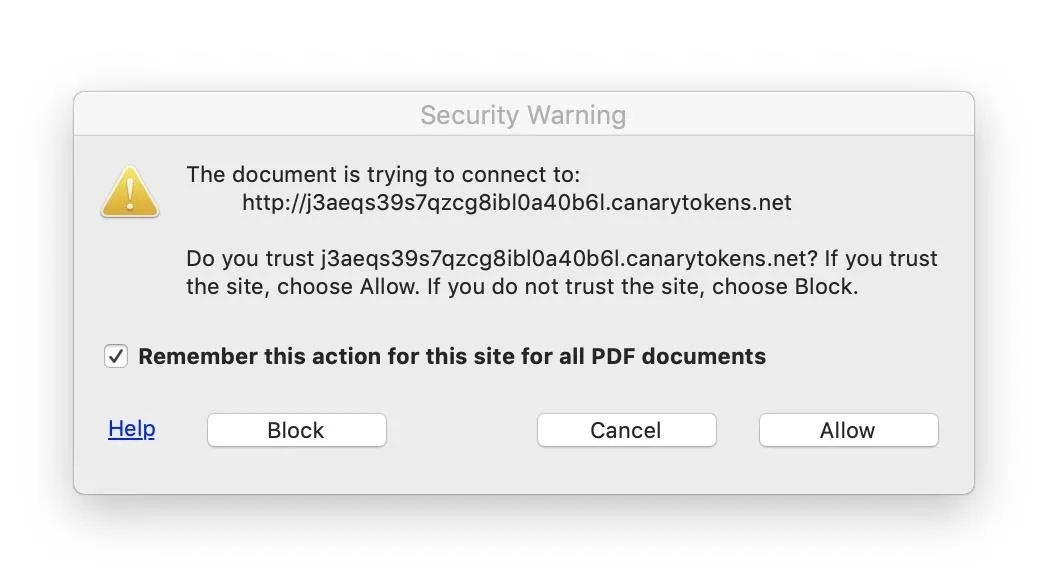Image resolution: width=1058 pixels, height=578 pixels.
Task: Click 'canarytokens.net' in the indented URL
Action: click(x=700, y=203)
